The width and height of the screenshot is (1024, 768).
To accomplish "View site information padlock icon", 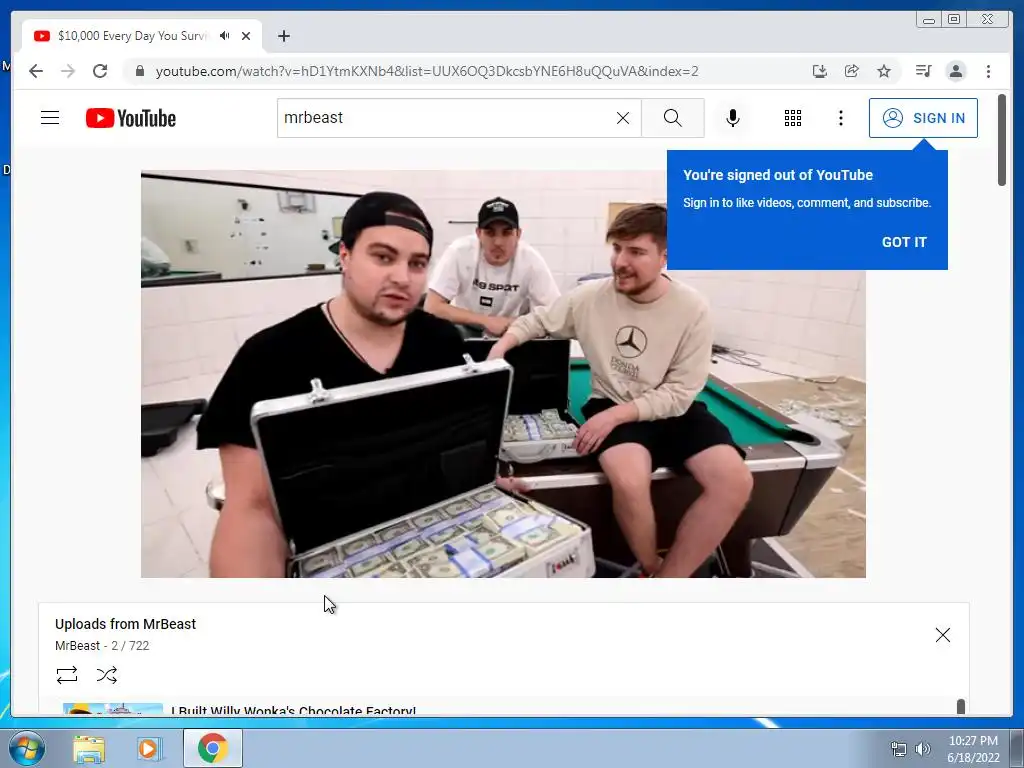I will point(139,71).
